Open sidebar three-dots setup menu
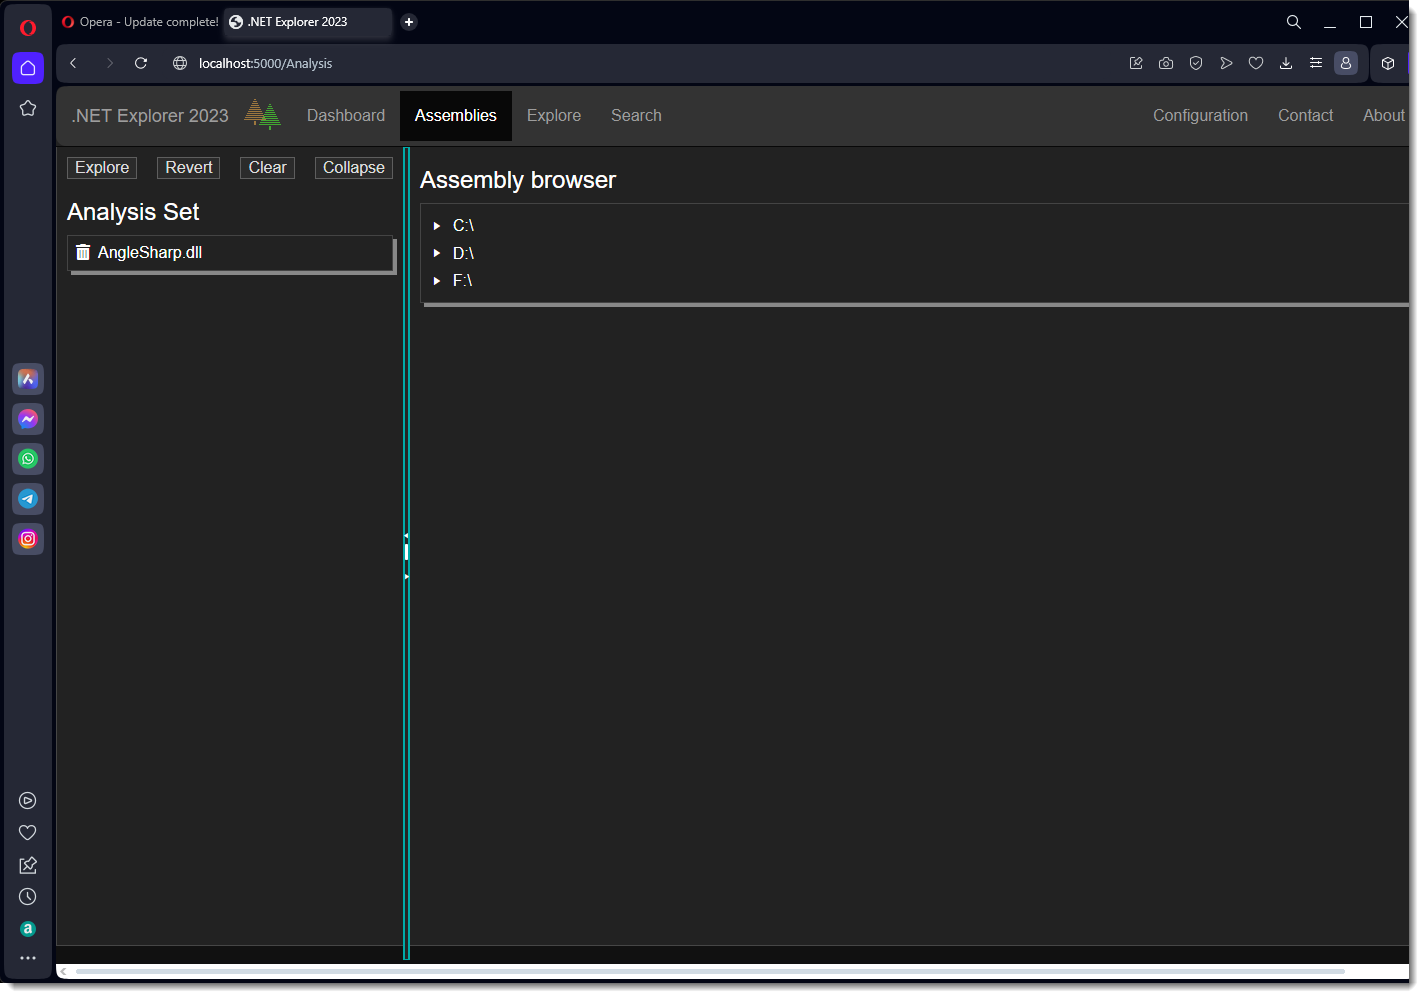Image resolution: width=1424 pixels, height=998 pixels. point(28,958)
